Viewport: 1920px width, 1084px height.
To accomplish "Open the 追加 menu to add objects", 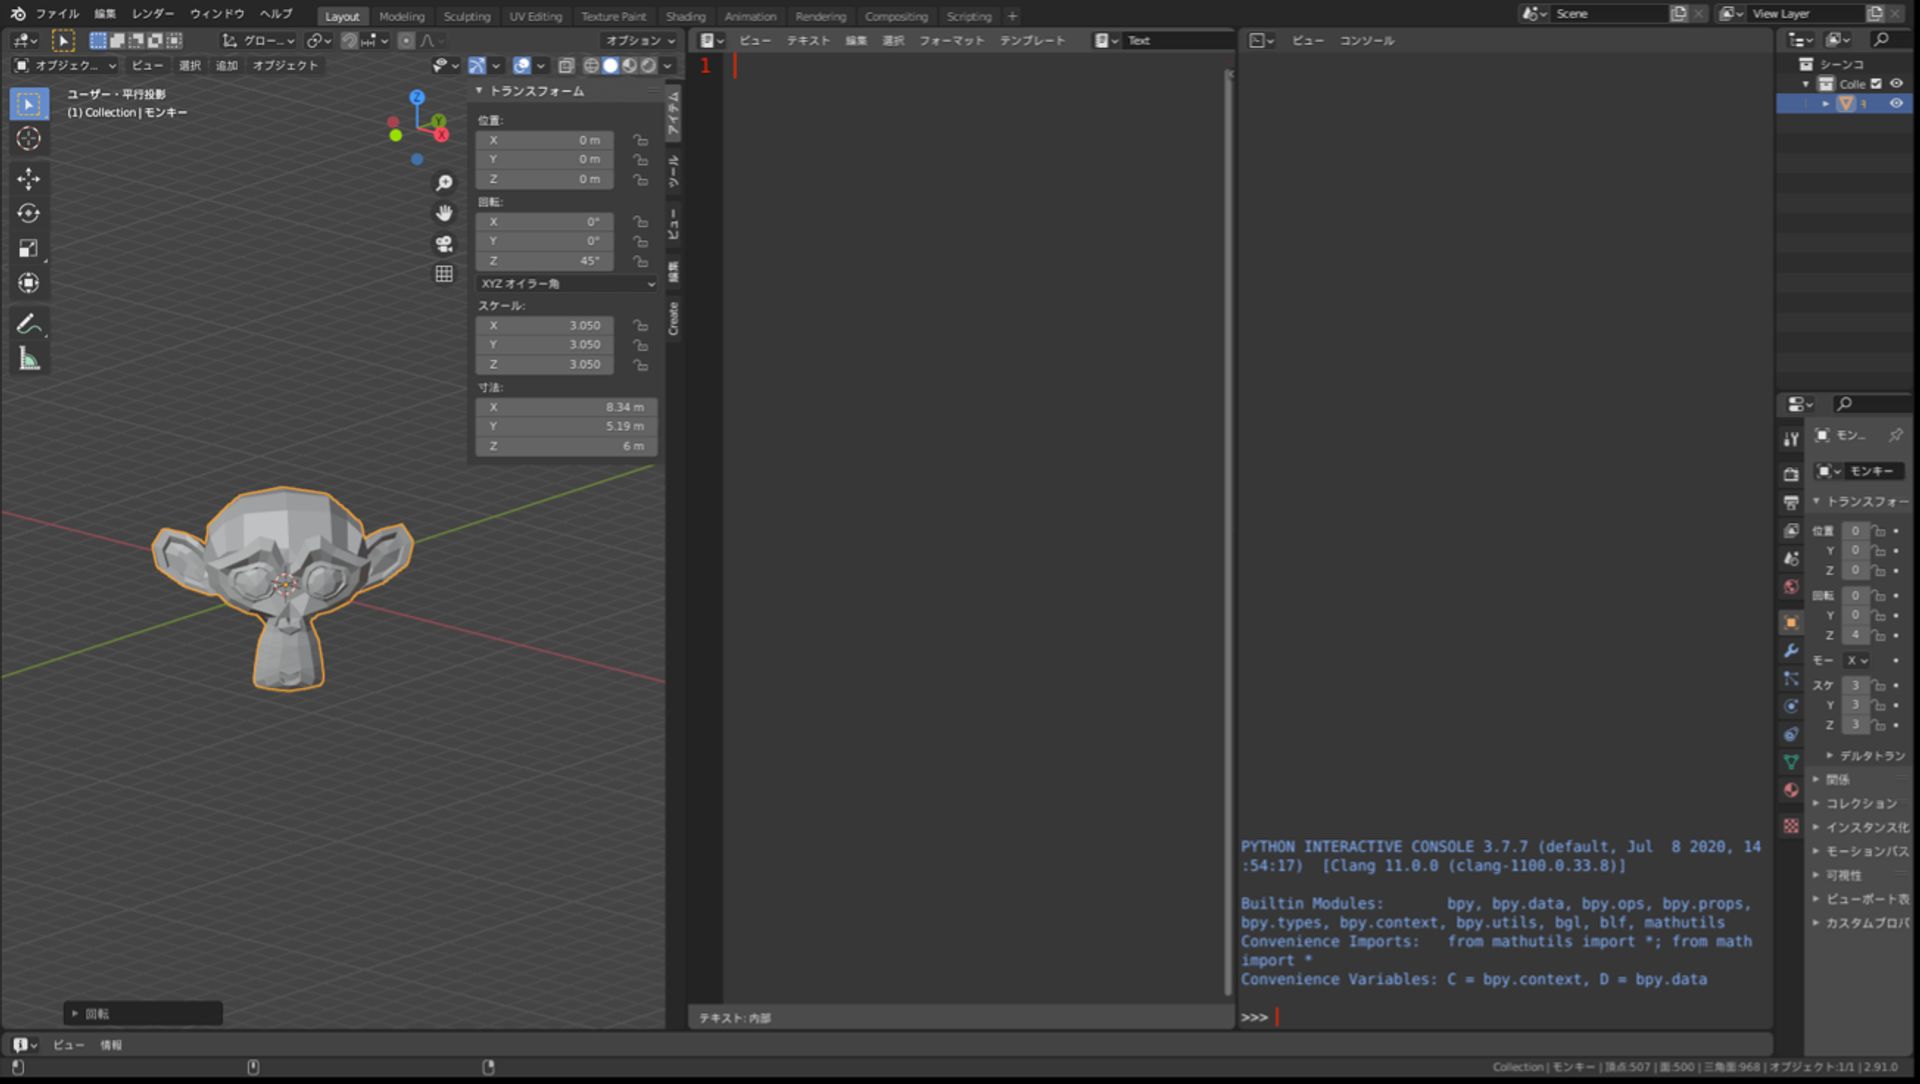I will click(225, 65).
